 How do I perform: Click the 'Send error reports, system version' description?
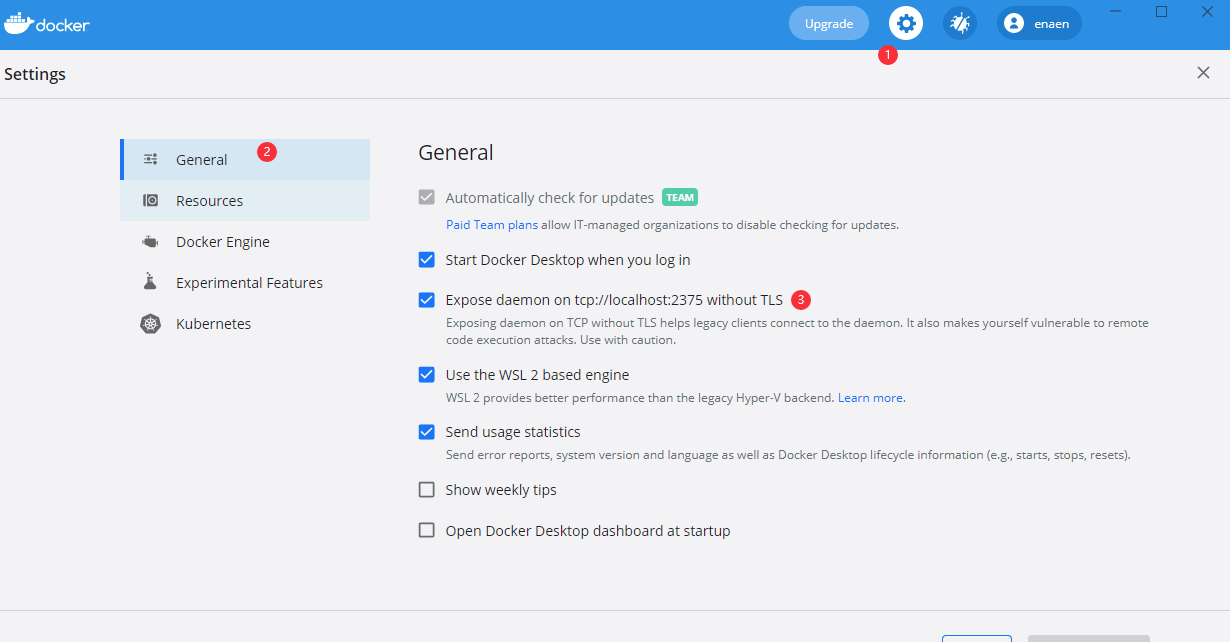(x=788, y=455)
